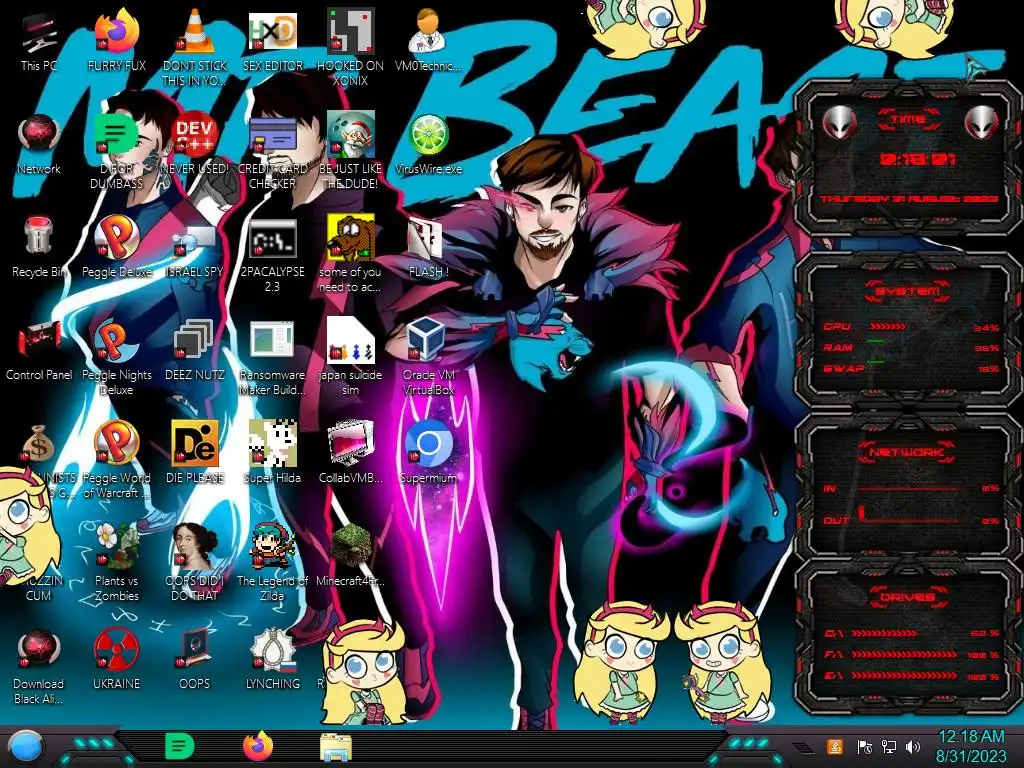Launch The Legend of Zilda
1024x768 pixels.
273,563
